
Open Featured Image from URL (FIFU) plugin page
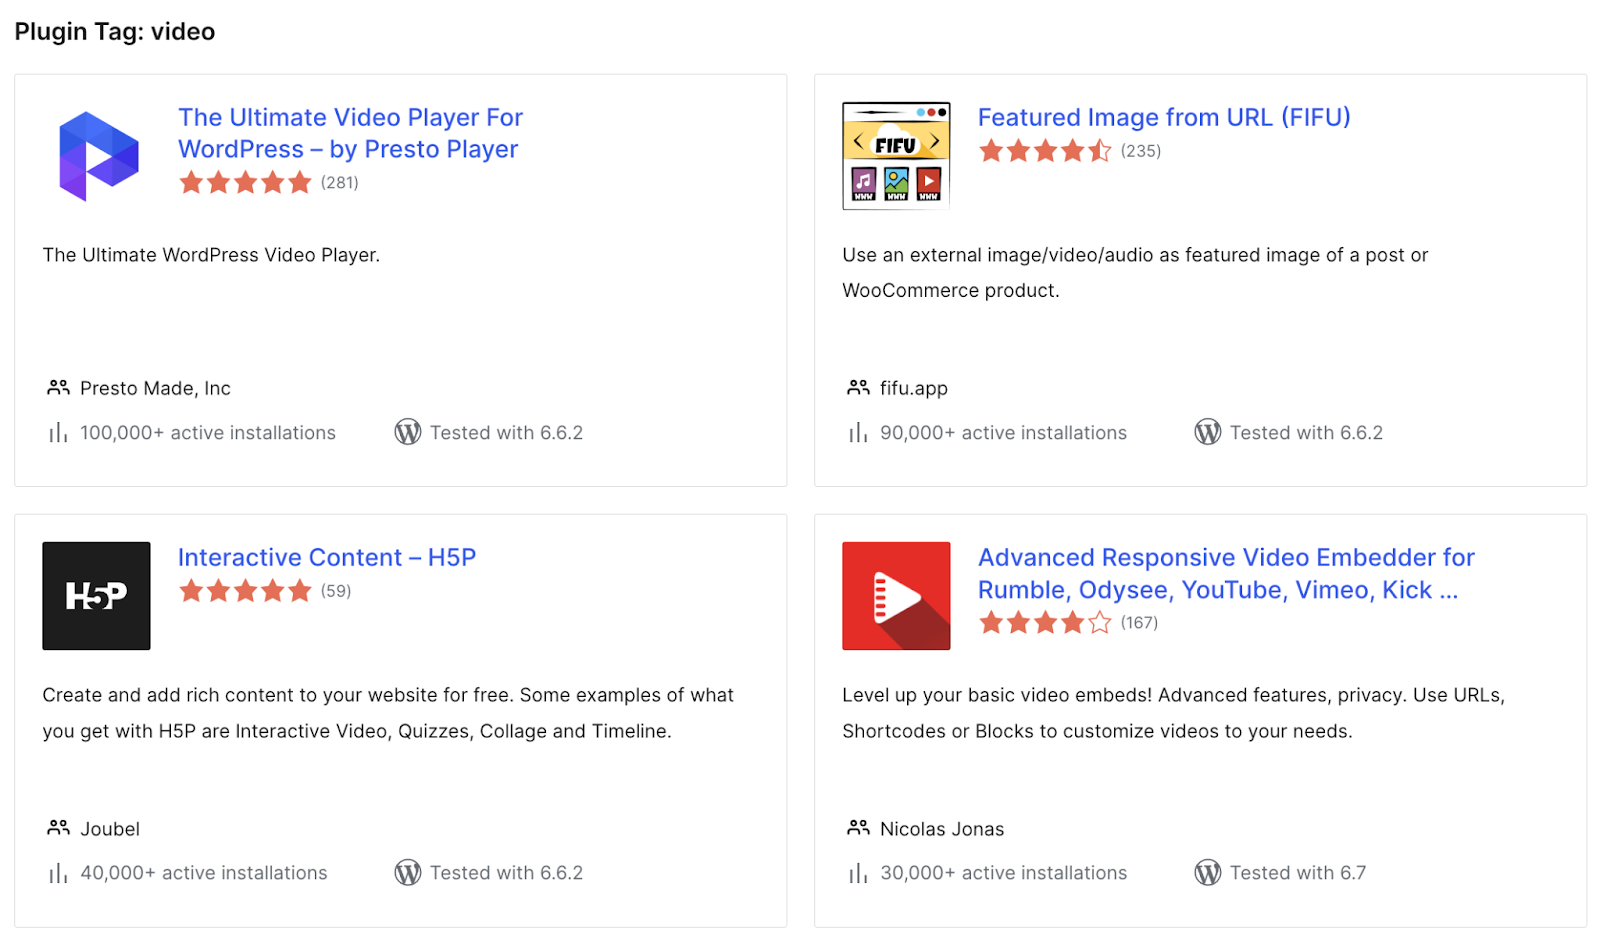click(x=1164, y=117)
